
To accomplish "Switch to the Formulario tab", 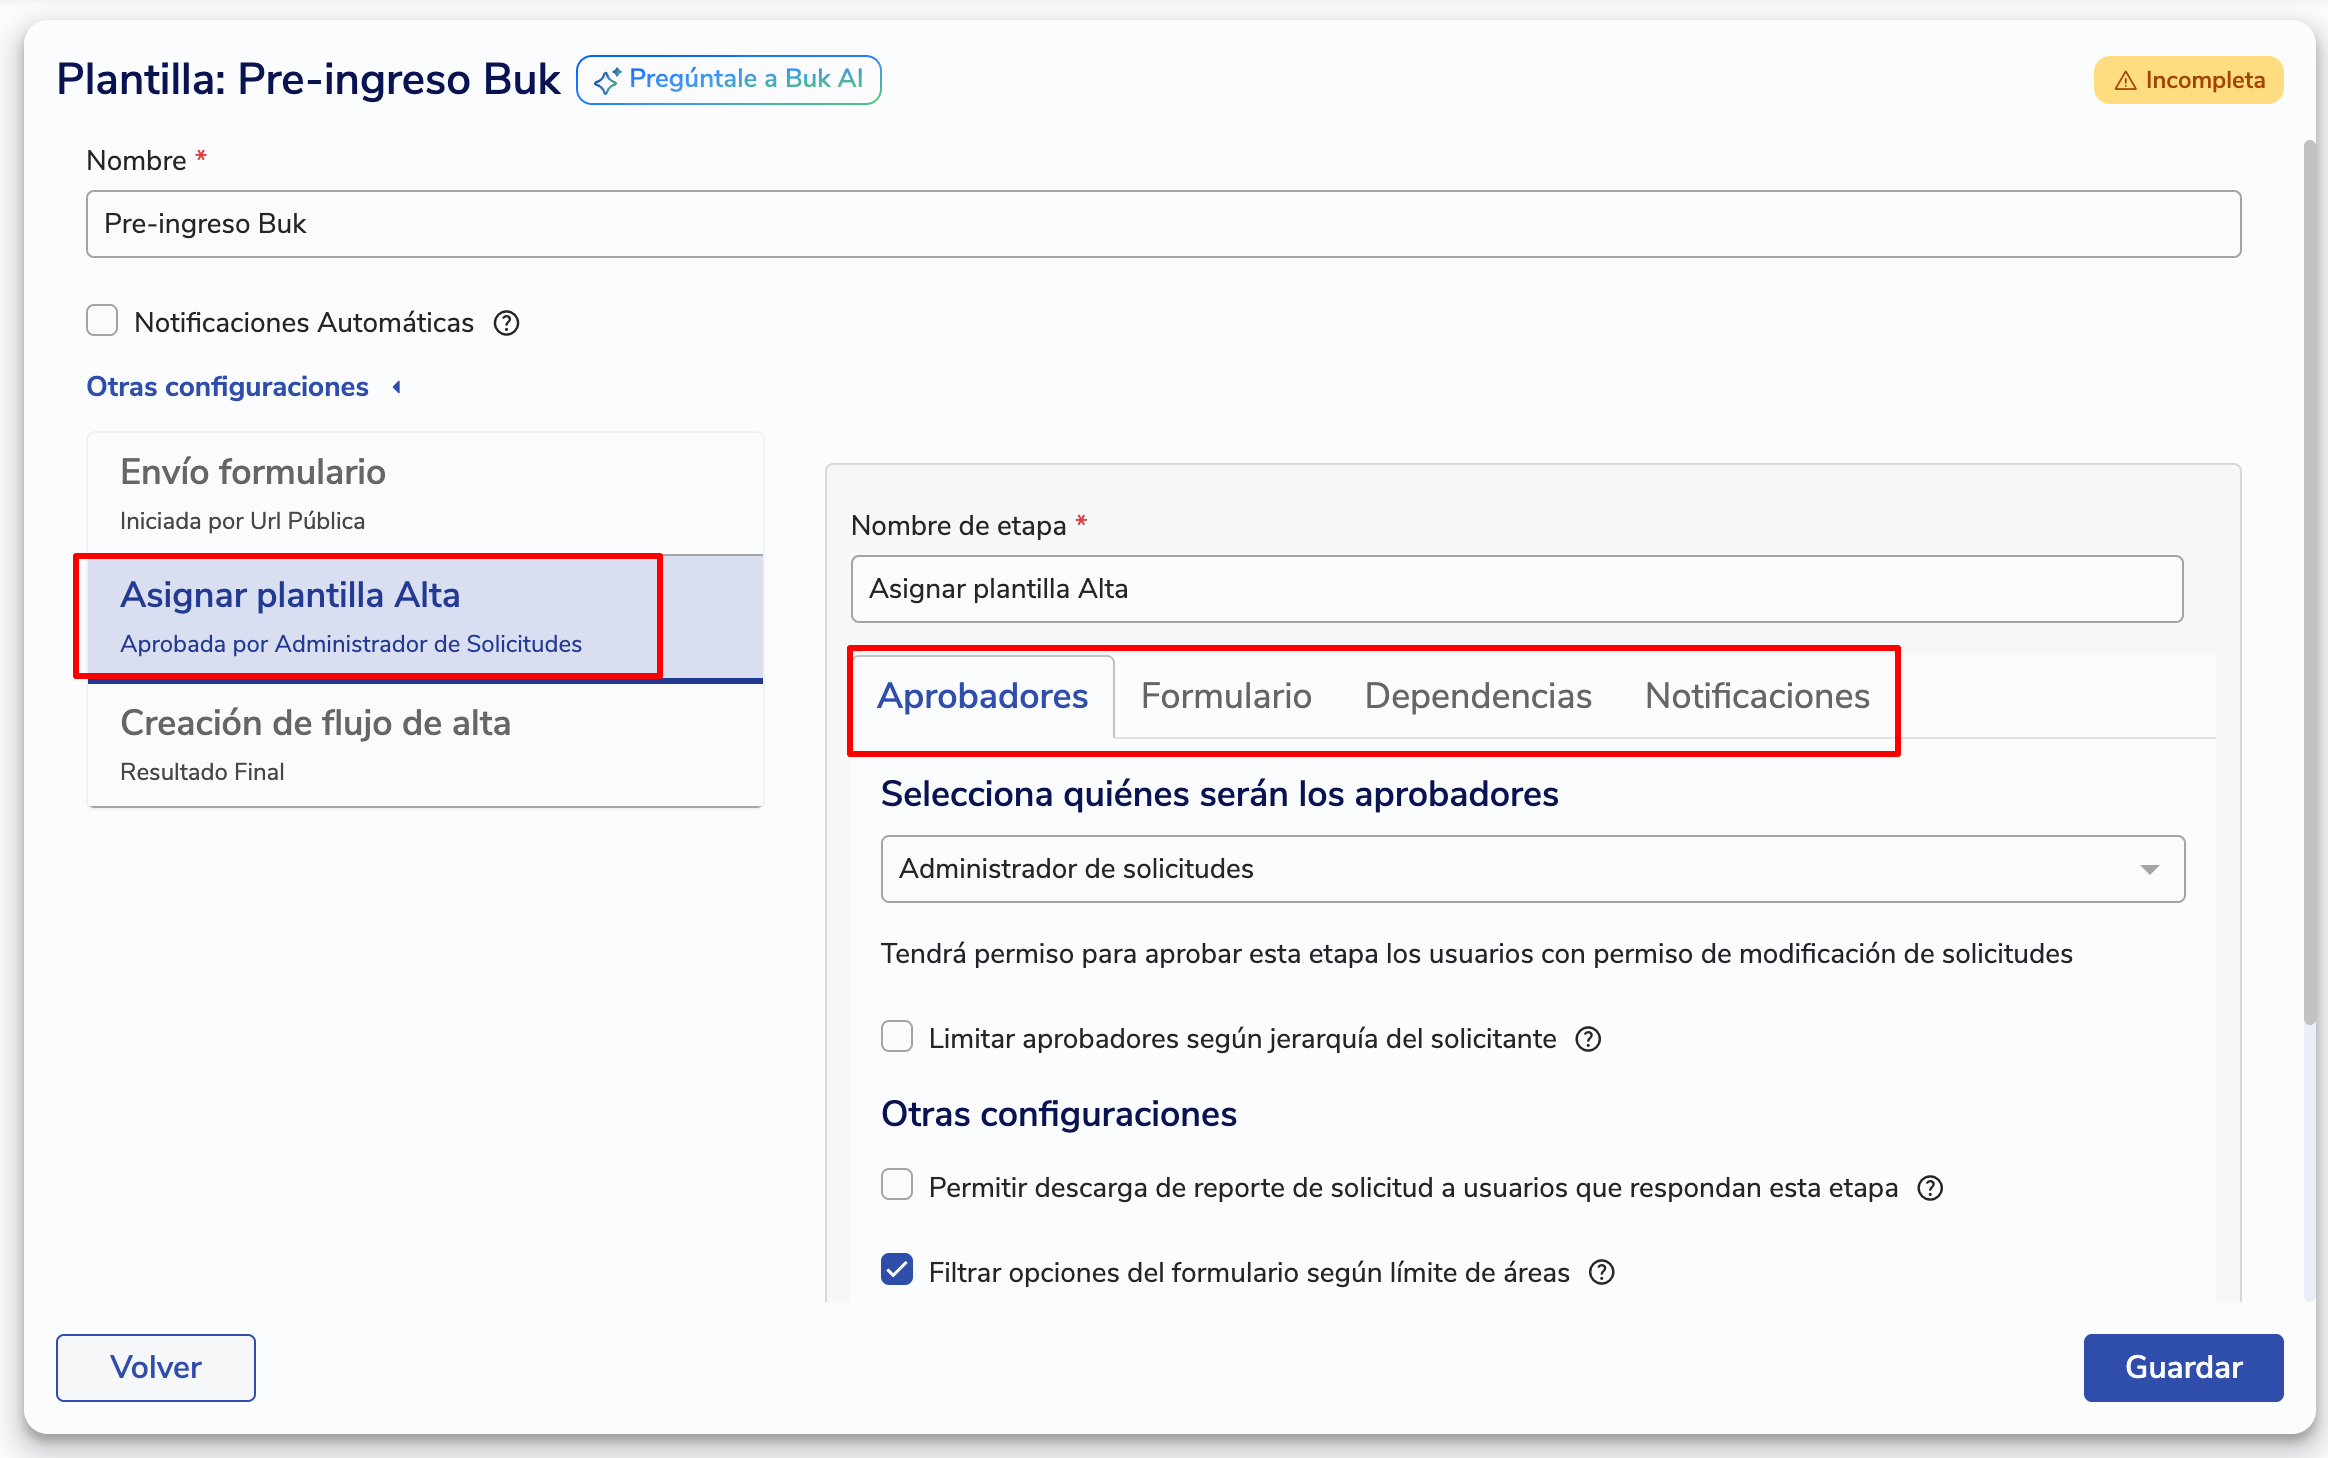I will click(1226, 696).
